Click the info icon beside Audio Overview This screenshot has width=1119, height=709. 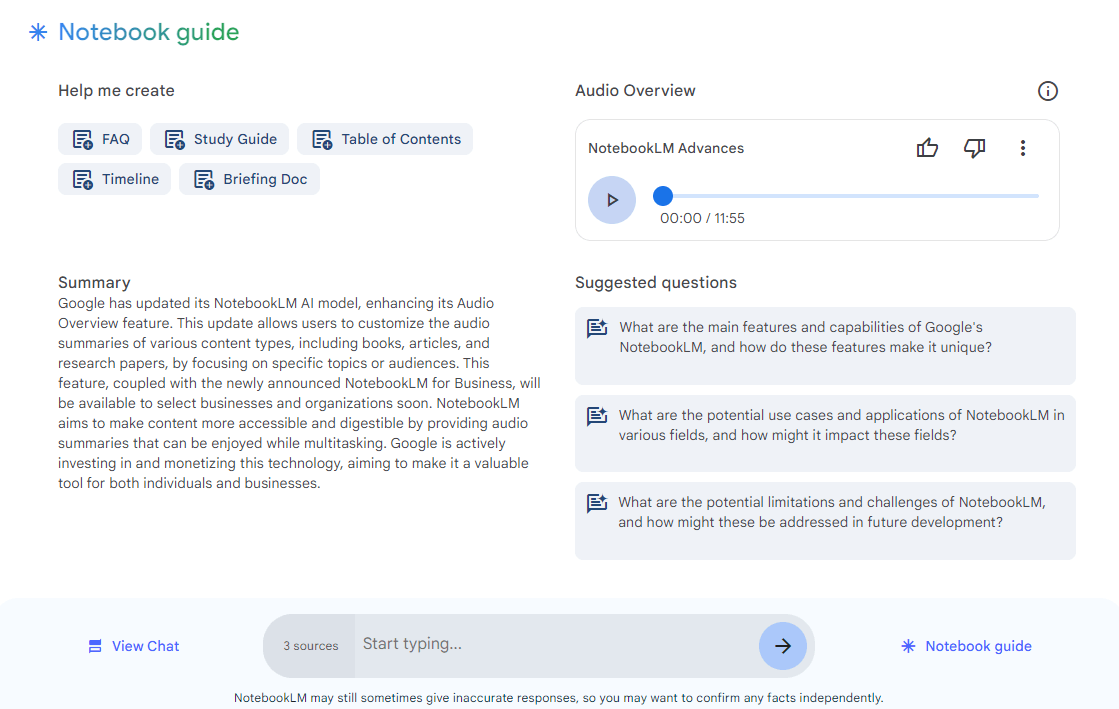point(1048,91)
